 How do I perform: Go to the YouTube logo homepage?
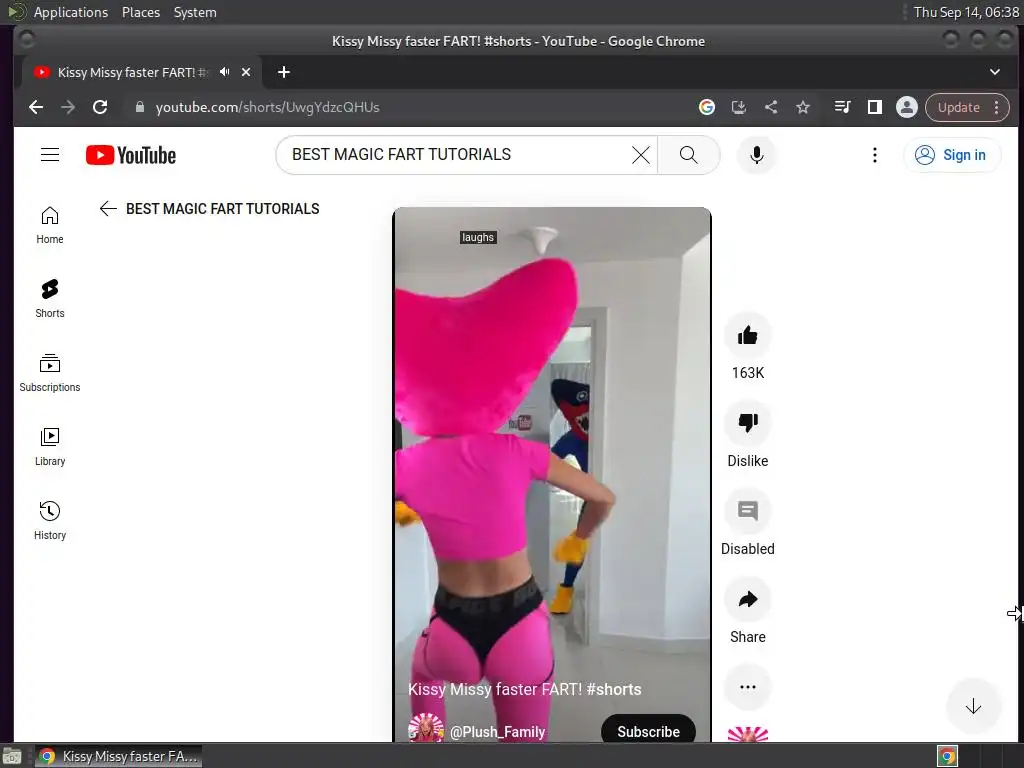(131, 155)
